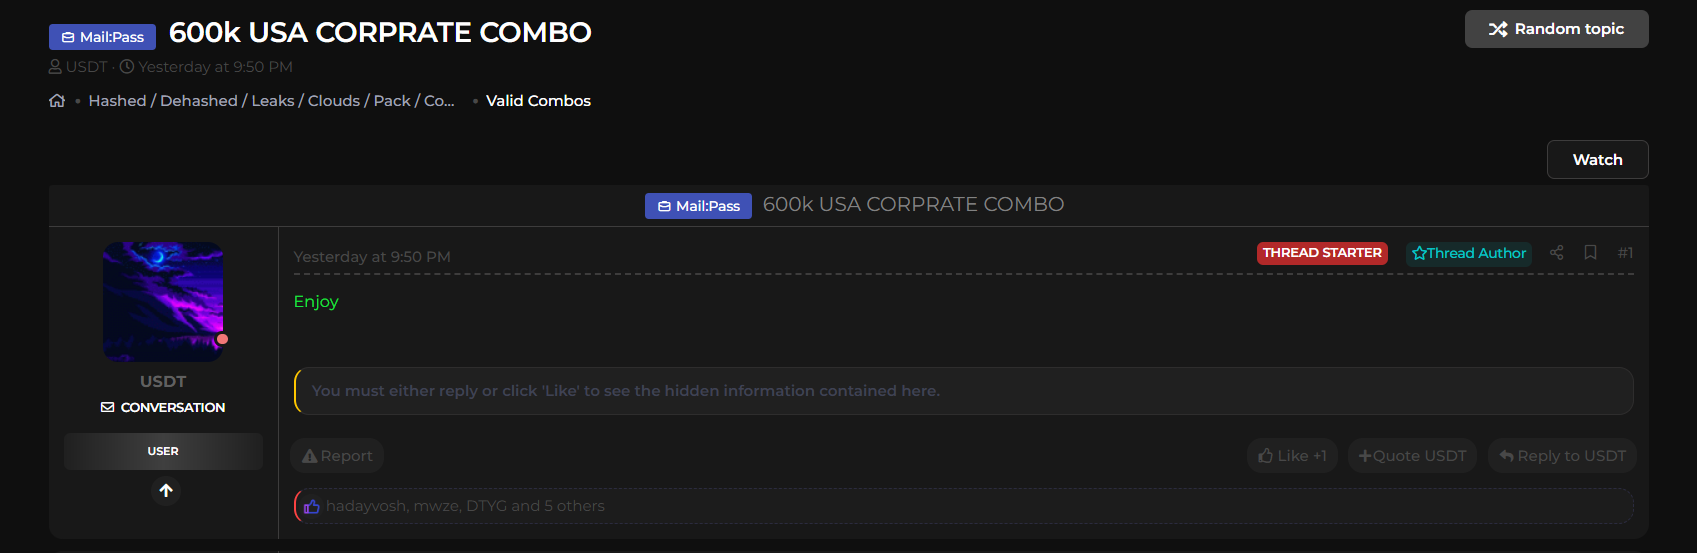Screen dimensions: 1697x553
Task: Click Quote USDT on the post
Action: coord(1412,456)
